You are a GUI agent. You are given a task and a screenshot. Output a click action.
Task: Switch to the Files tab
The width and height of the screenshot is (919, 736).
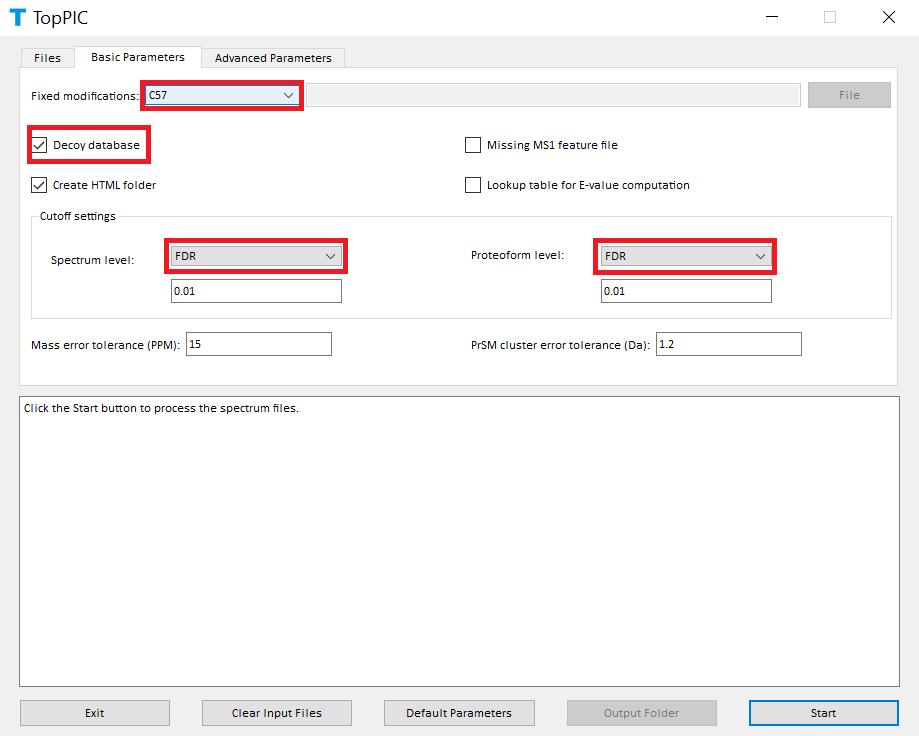(x=47, y=58)
